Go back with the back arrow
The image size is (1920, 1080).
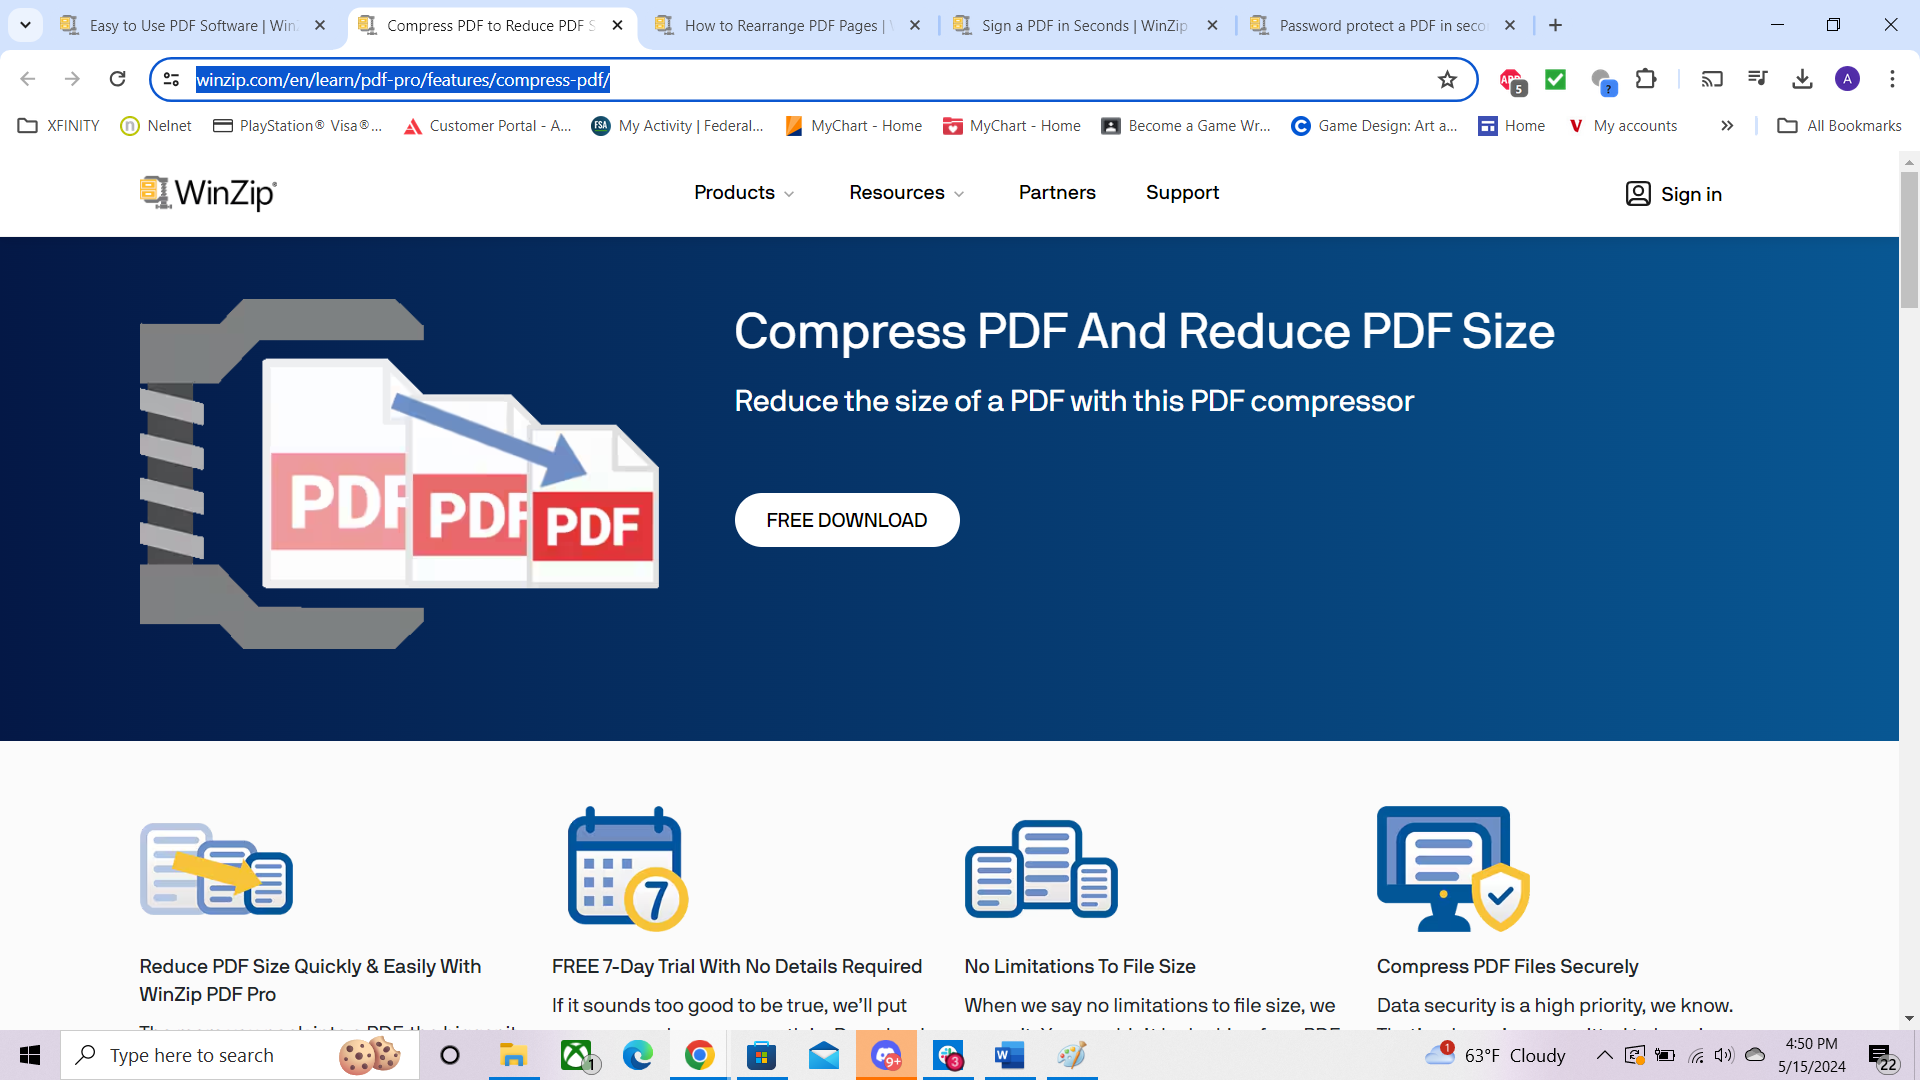point(28,79)
